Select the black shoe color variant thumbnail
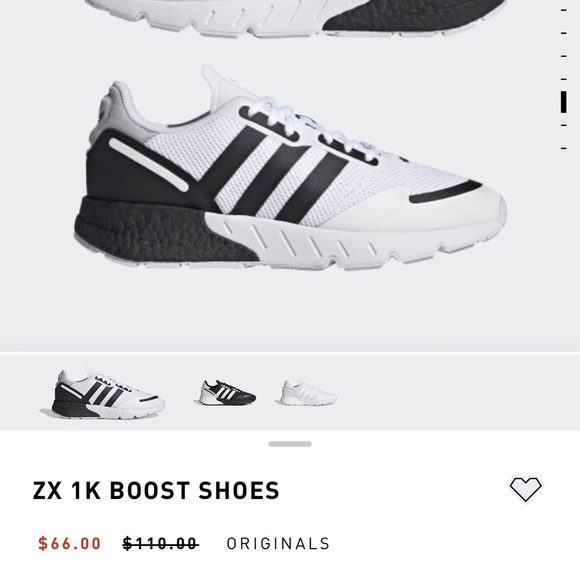This screenshot has height=580, width=580. 225,393
